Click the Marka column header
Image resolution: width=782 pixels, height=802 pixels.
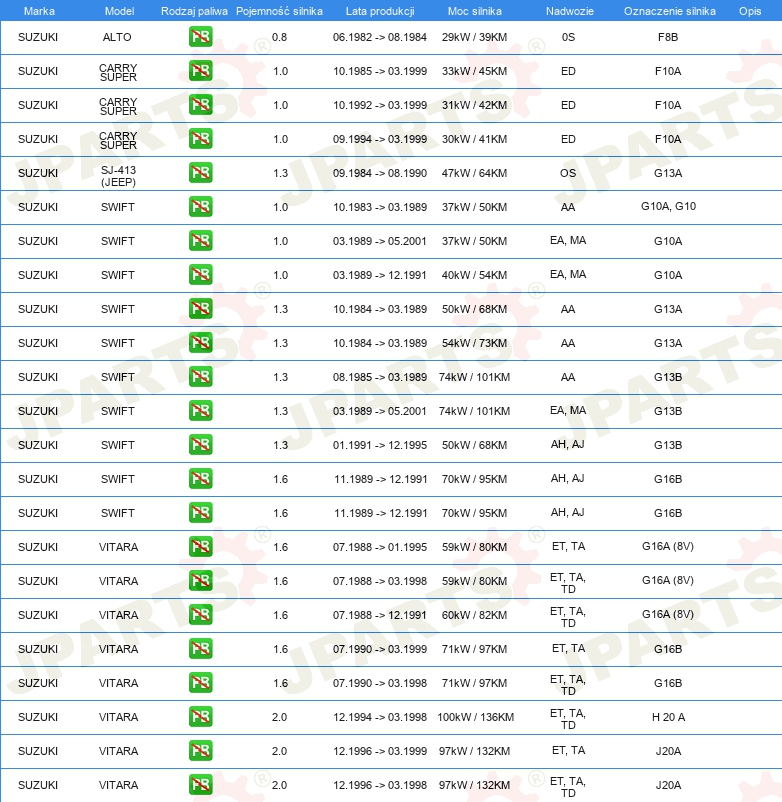point(39,11)
